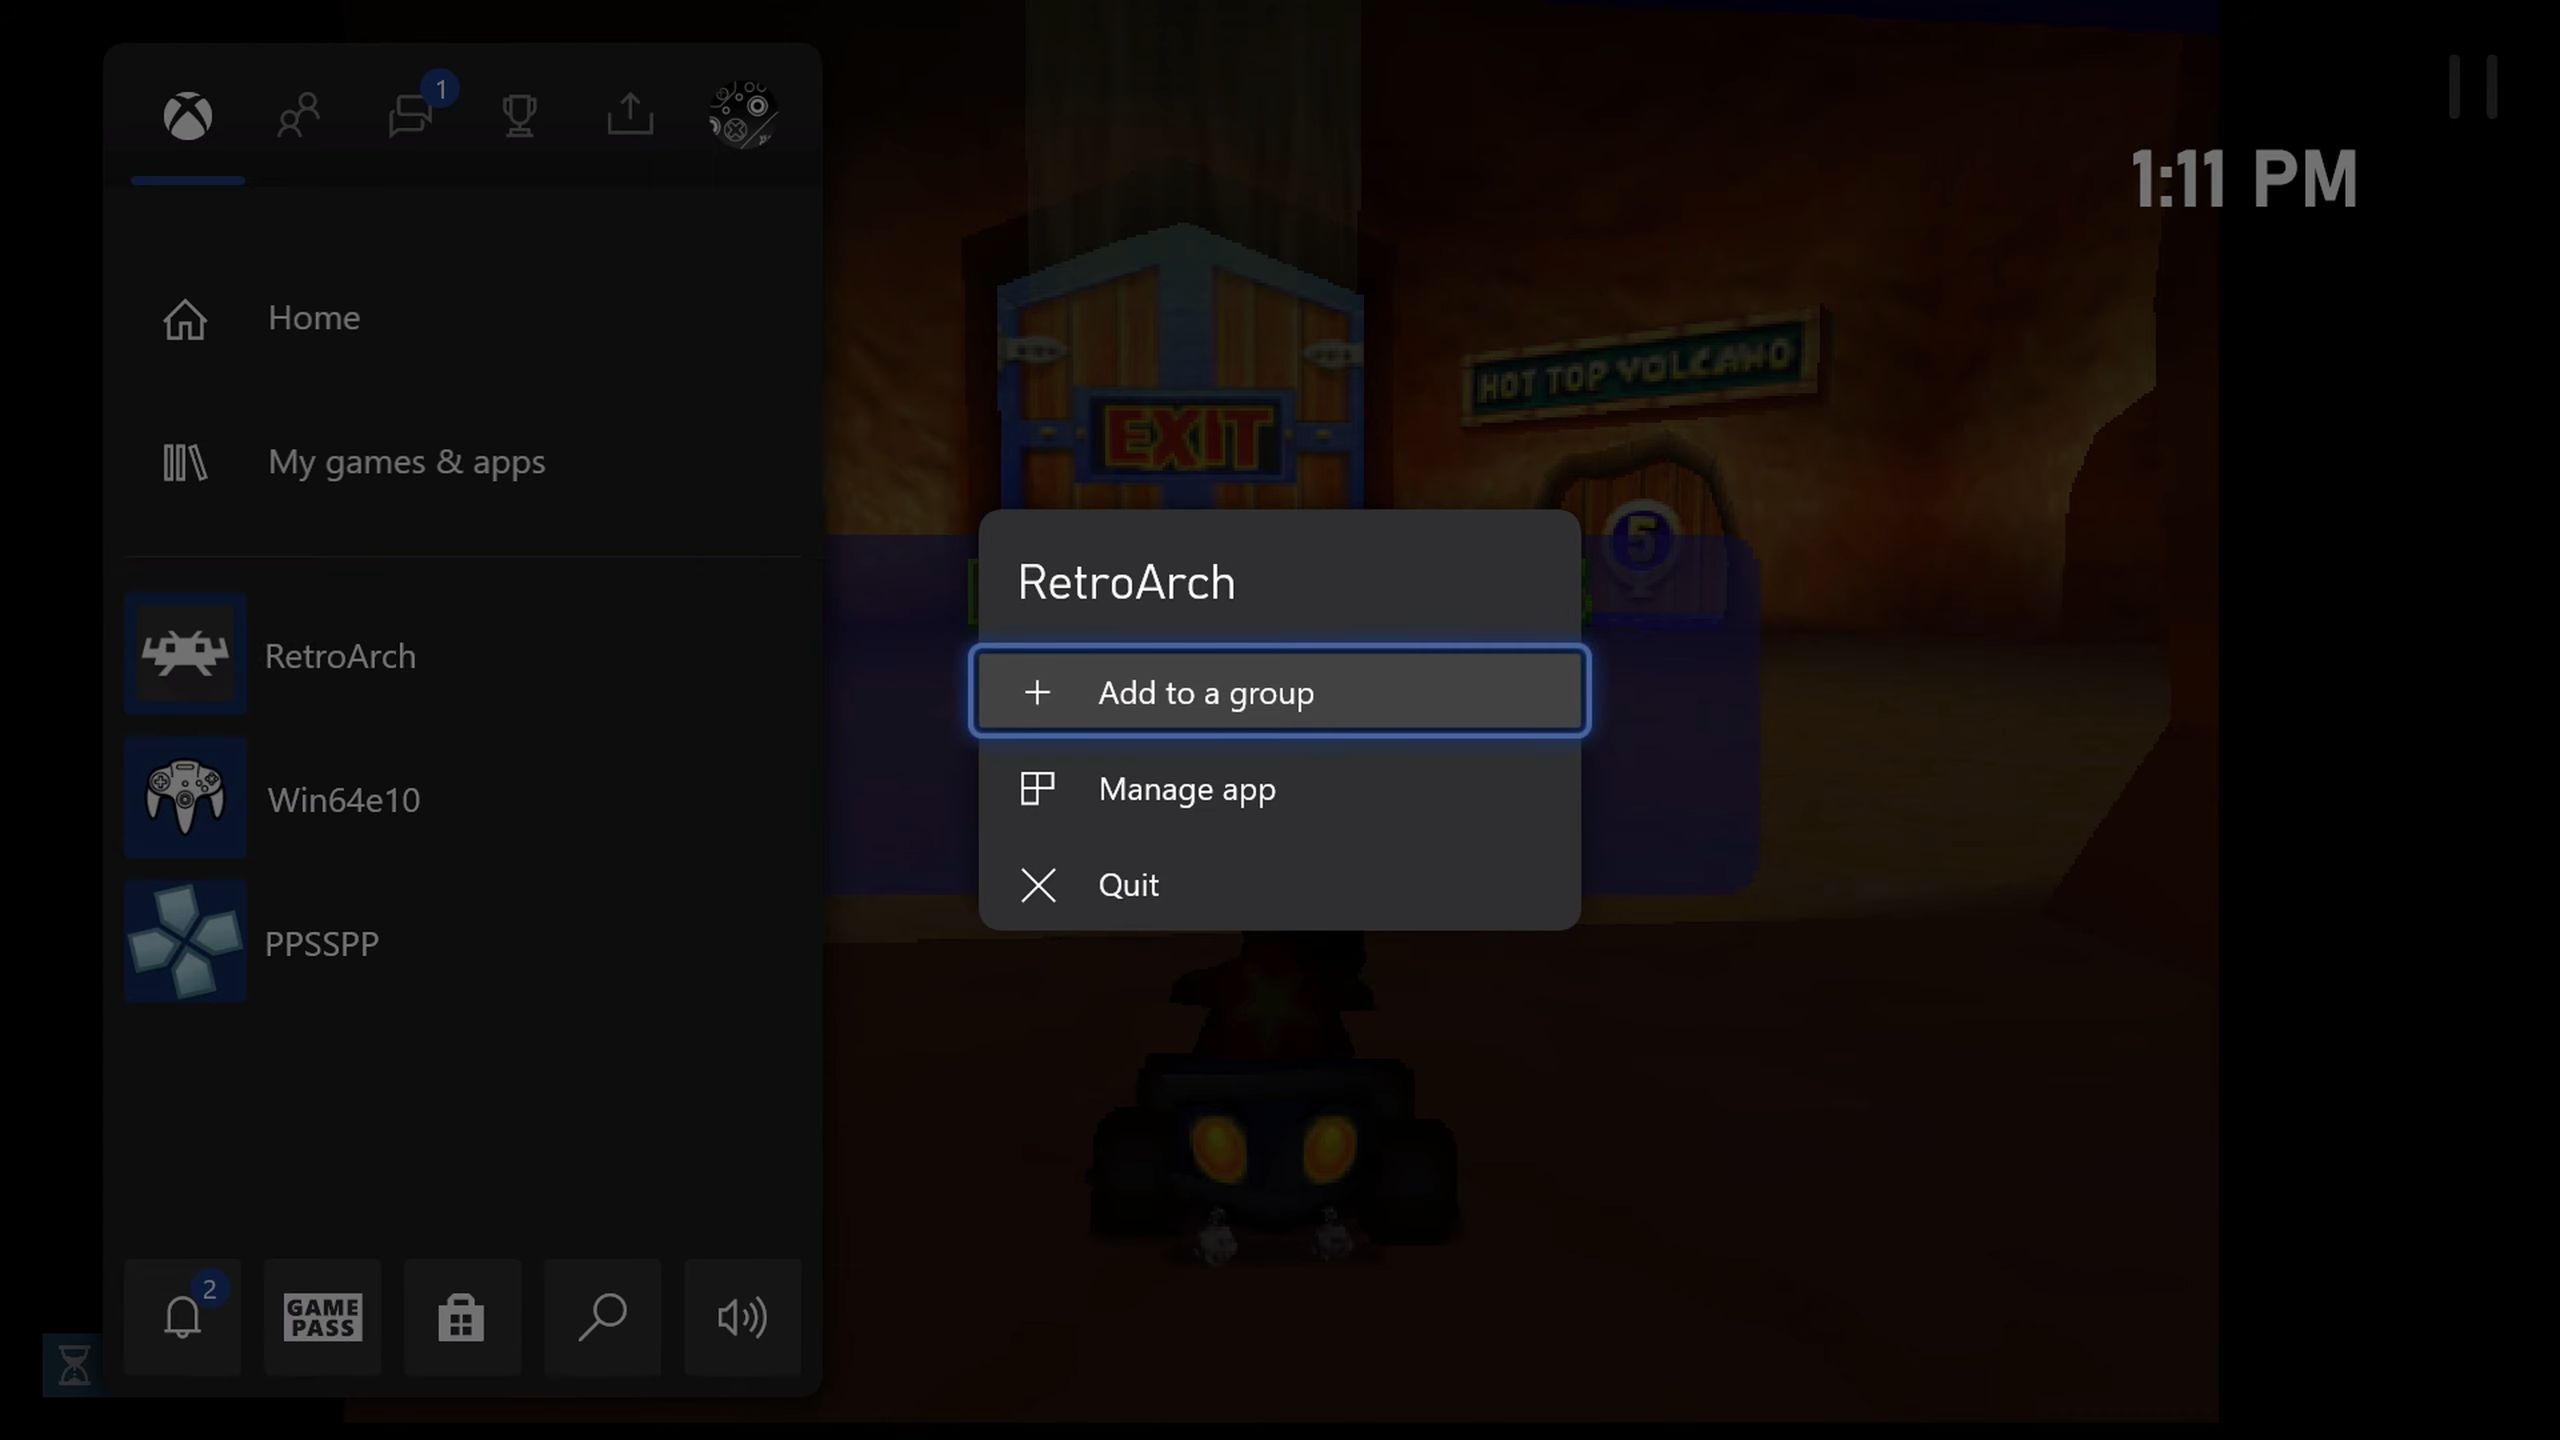The height and width of the screenshot is (1440, 2560).
Task: Open the Achievements trophy tab
Action: point(519,116)
